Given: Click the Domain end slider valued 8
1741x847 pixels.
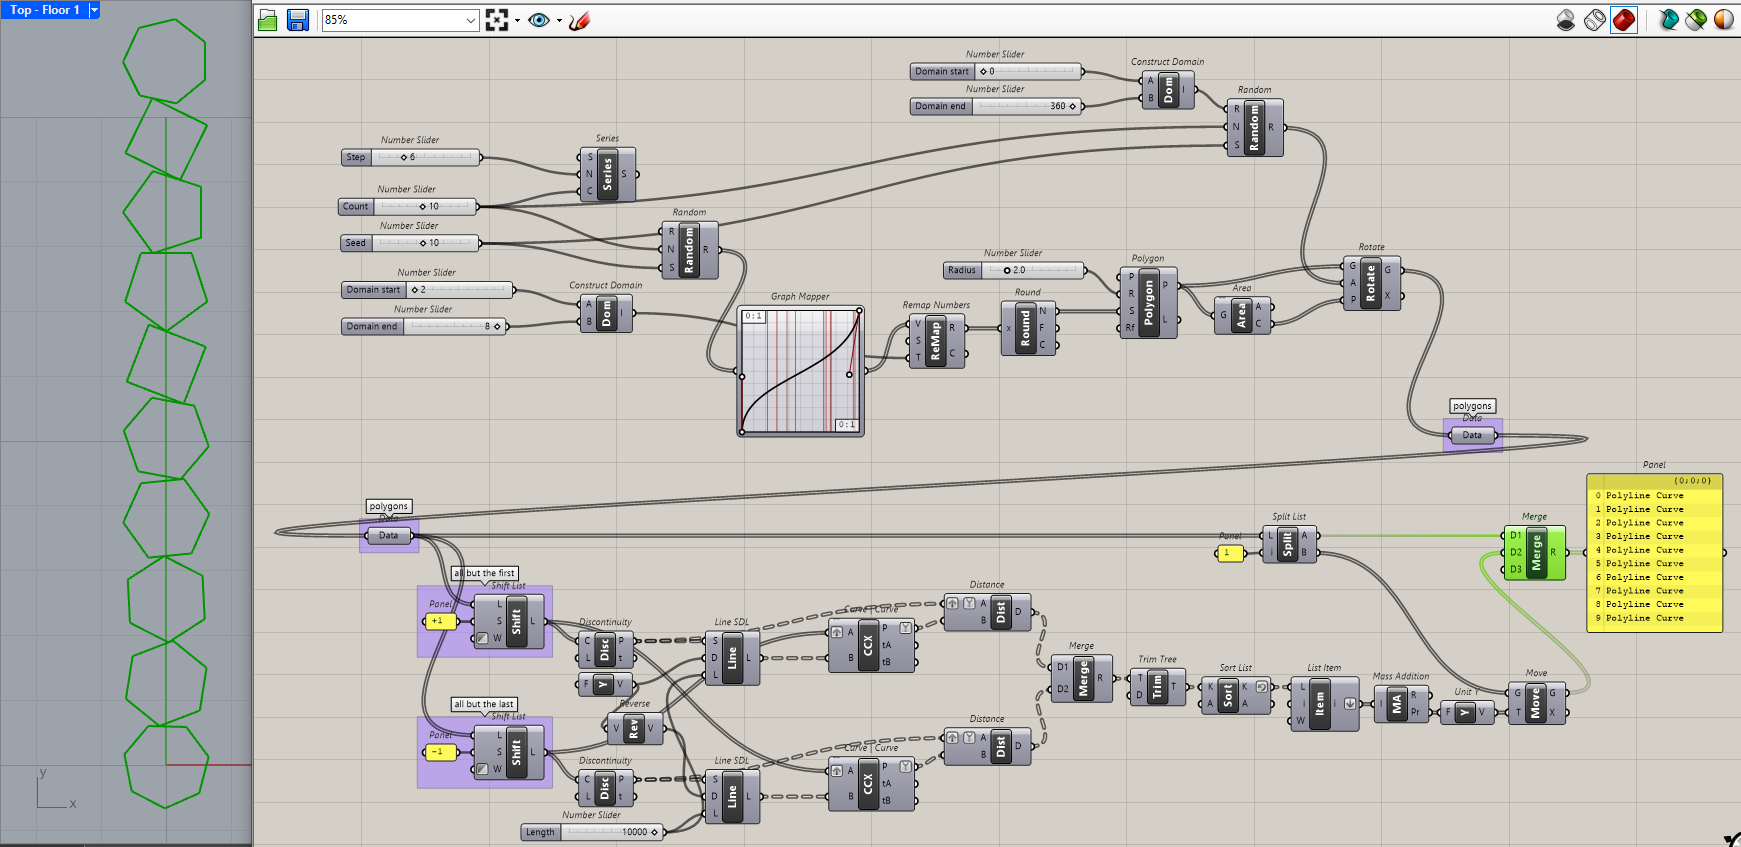Looking at the screenshot, I should [423, 326].
